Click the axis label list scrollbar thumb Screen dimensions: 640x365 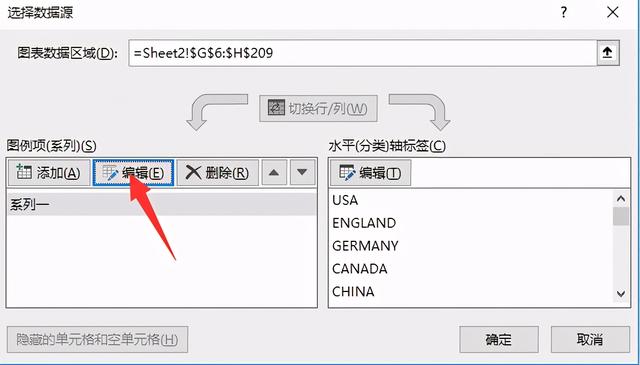click(621, 216)
